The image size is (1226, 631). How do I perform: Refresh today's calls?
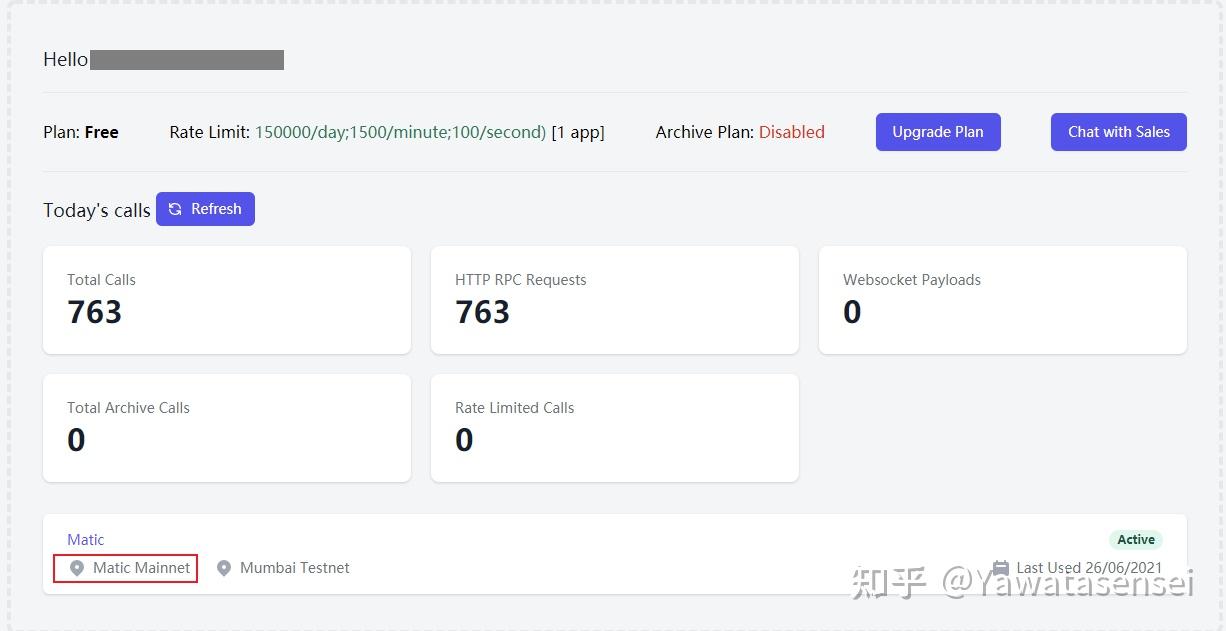(x=205, y=209)
